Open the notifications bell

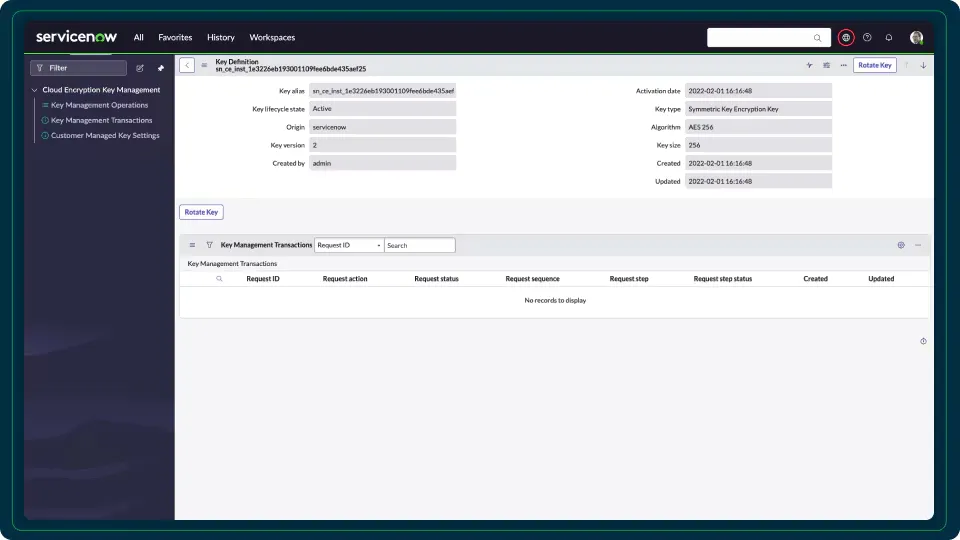[889, 38]
